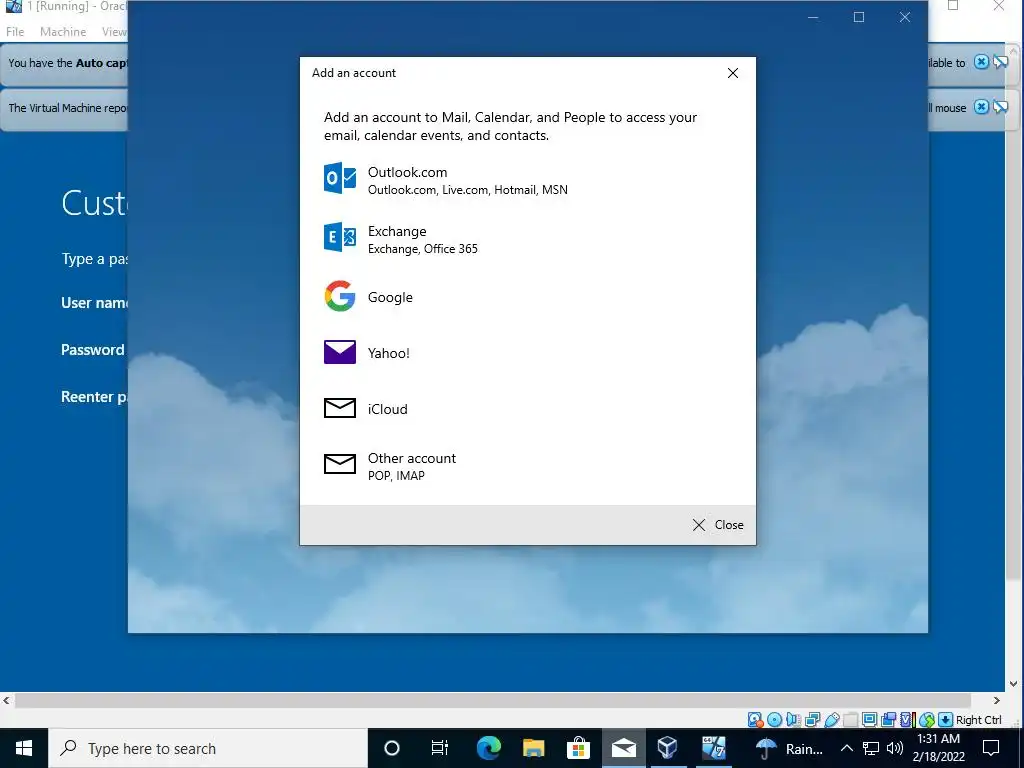
Task: Open the volume control tray icon
Action: click(x=895, y=748)
